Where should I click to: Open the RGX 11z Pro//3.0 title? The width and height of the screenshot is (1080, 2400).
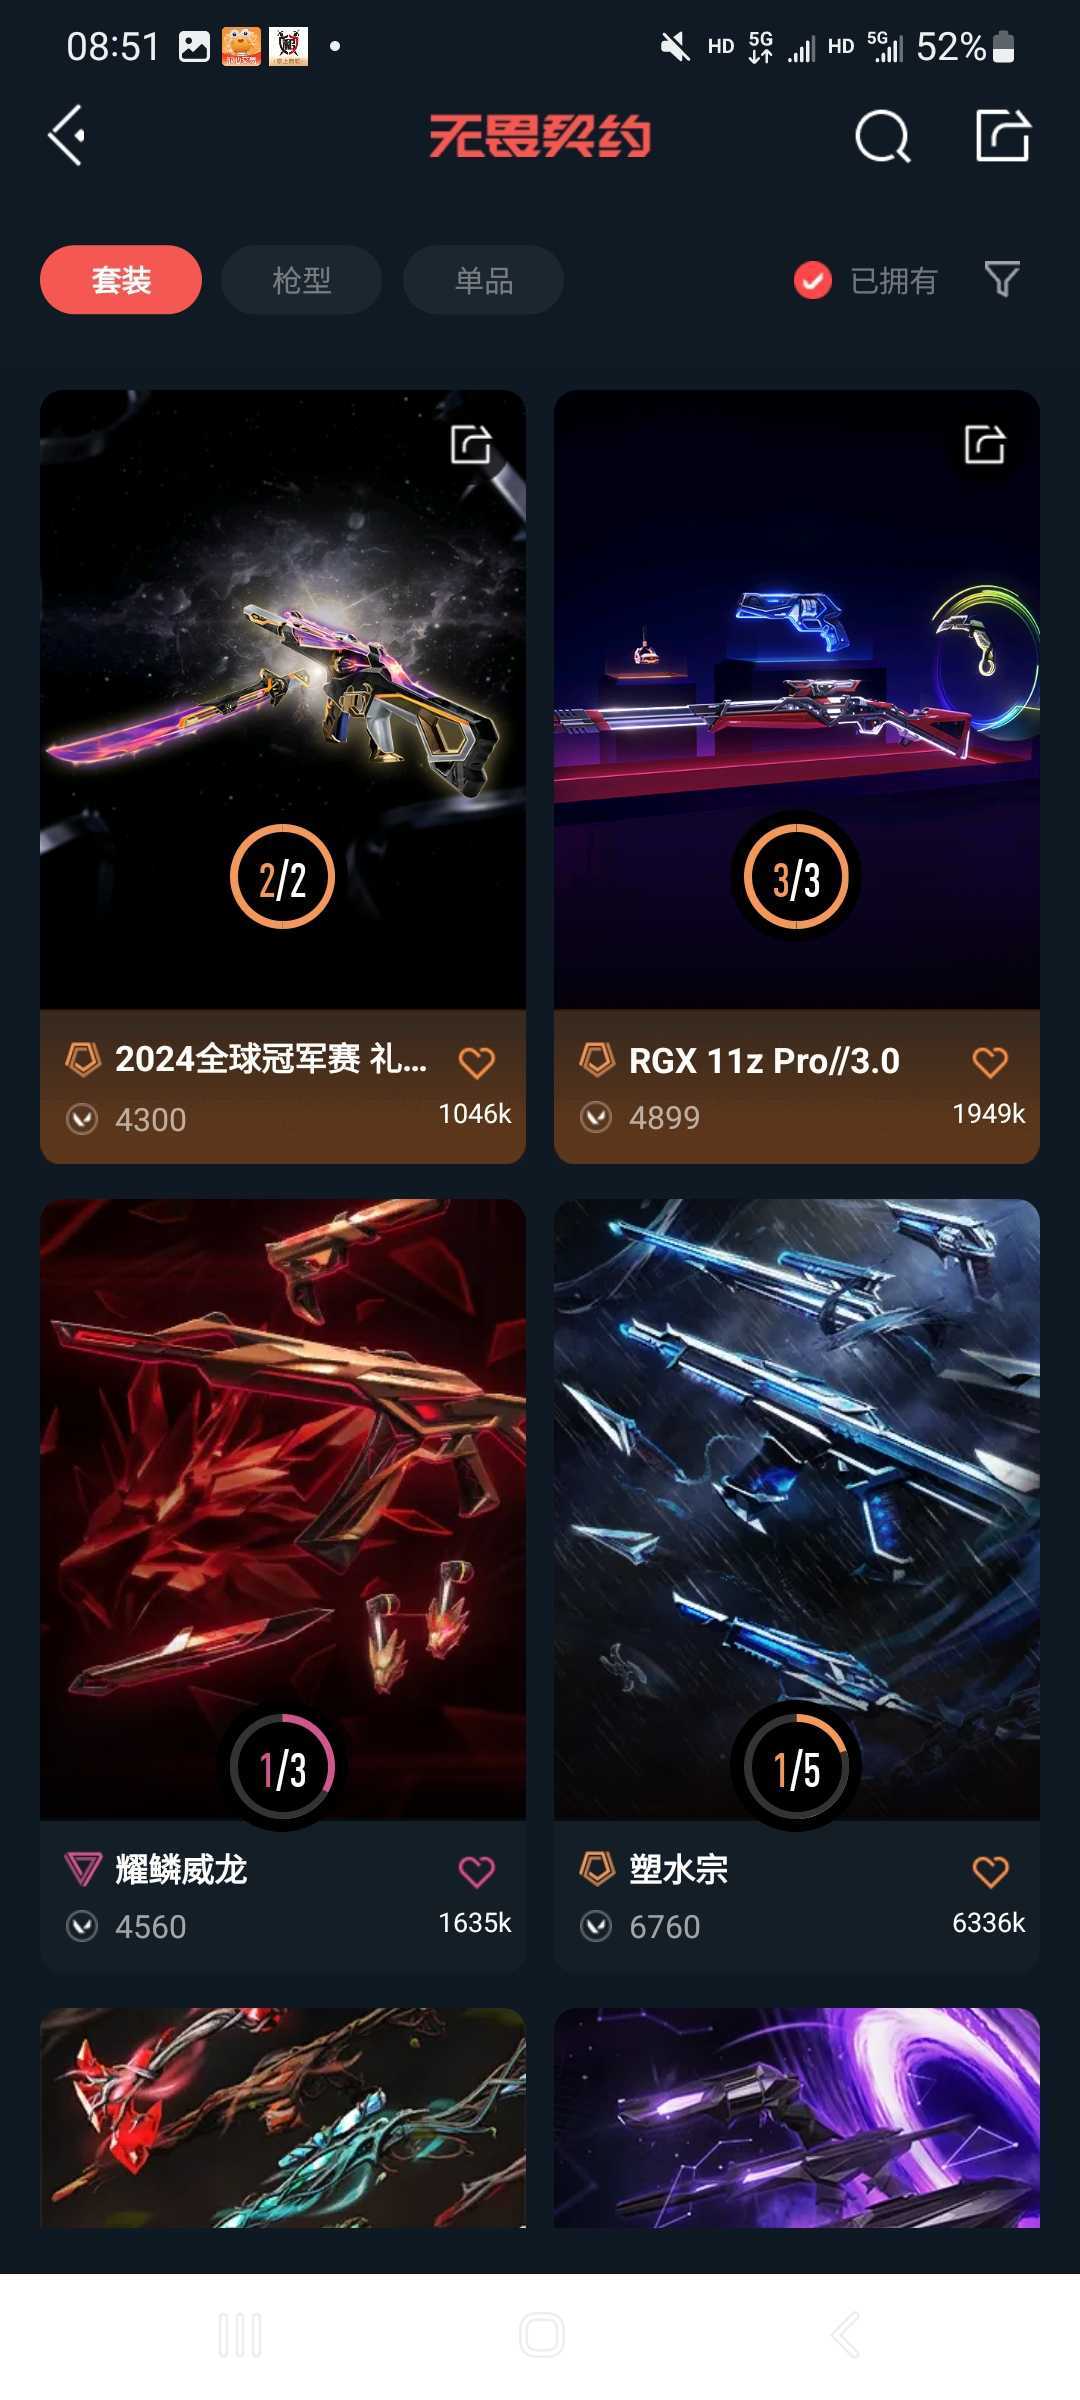764,1061
